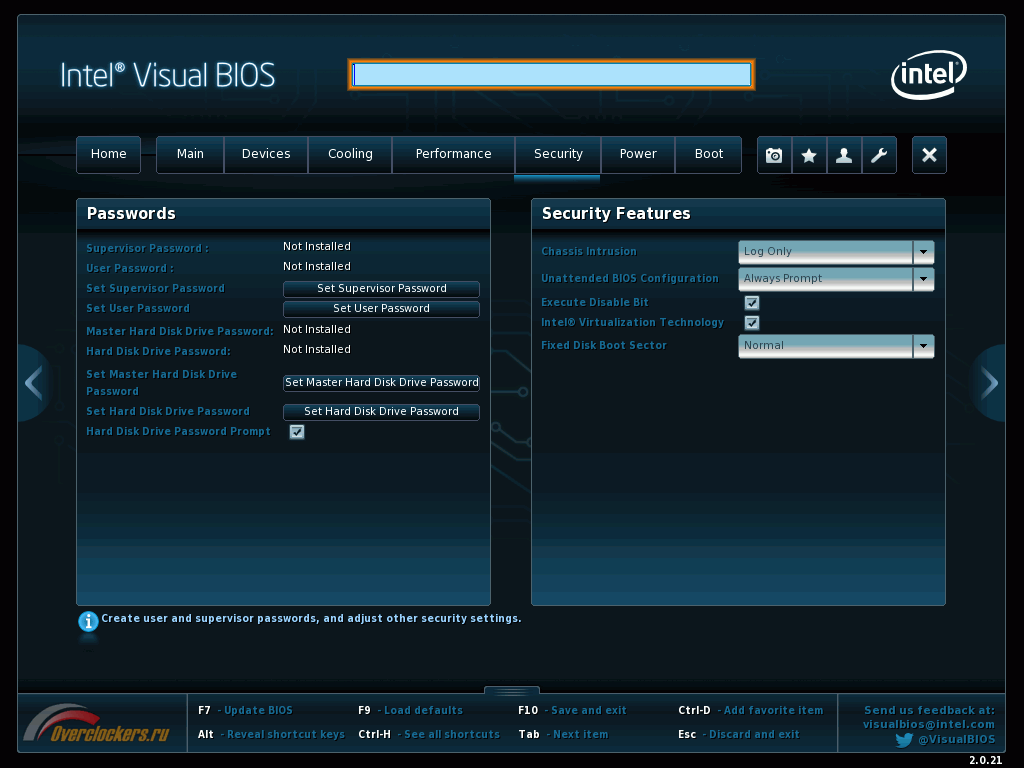This screenshot has height=768, width=1024.
Task: Switch to the Power tab
Action: pos(638,155)
